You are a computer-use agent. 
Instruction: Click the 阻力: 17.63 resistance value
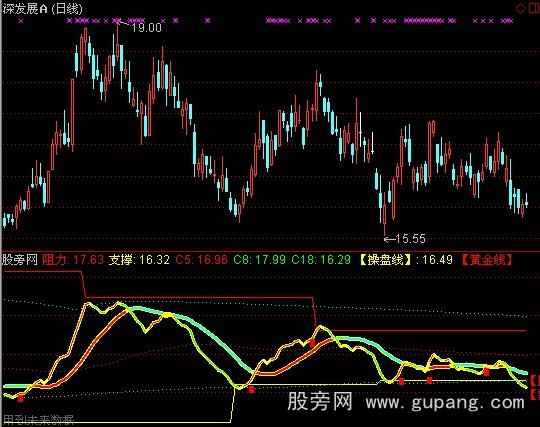pyautogui.click(x=73, y=260)
